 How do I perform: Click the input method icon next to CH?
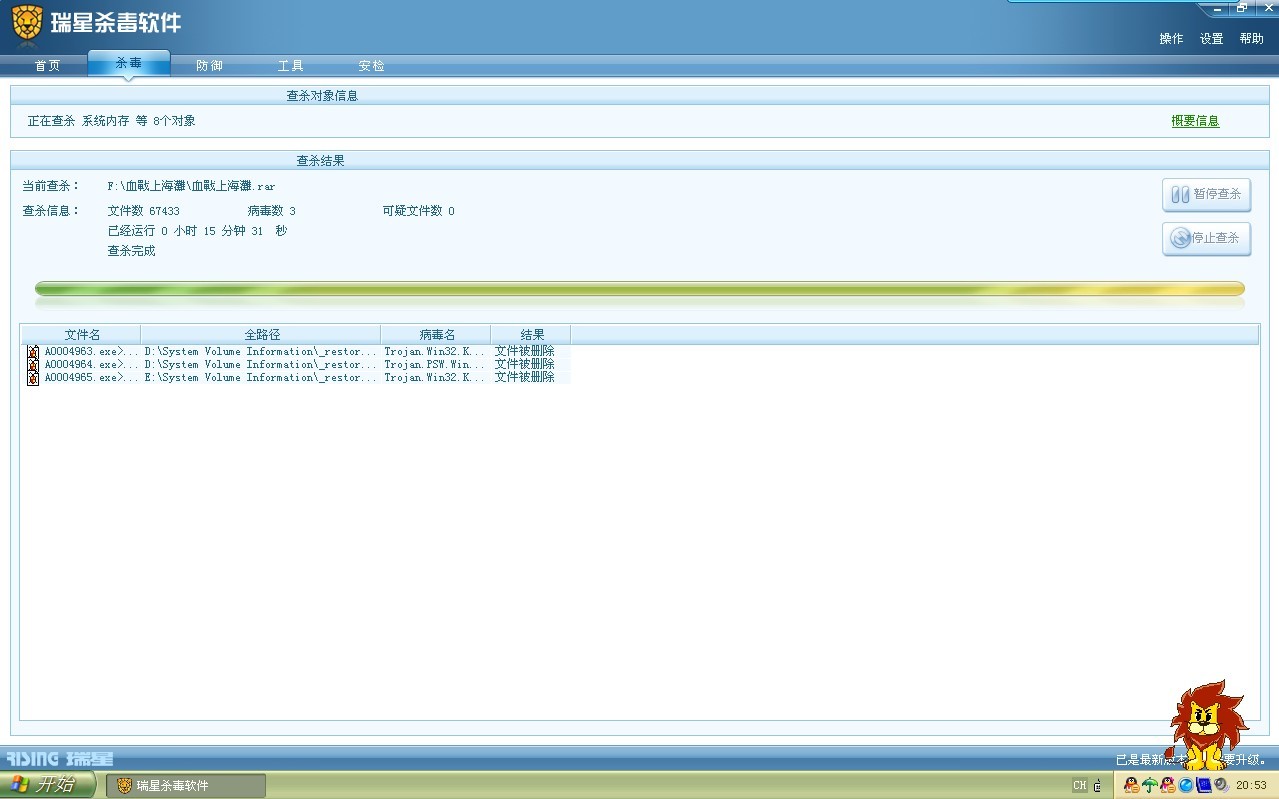(1097, 785)
